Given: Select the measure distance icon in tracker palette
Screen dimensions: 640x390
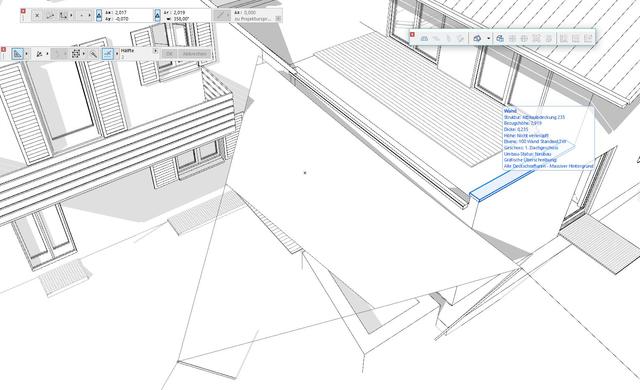Looking at the screenshot, I should [51, 16].
